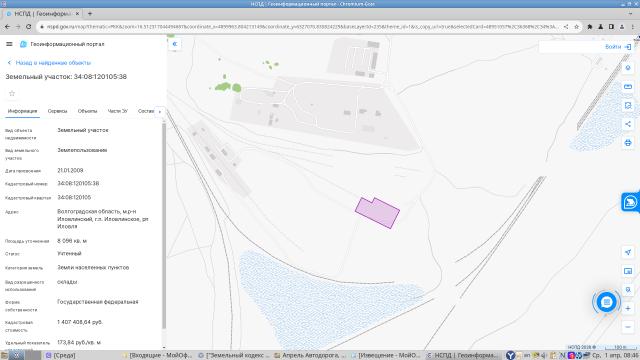Open the browser profile icon
The width and height of the screenshot is (640, 360).
[x=622, y=27]
